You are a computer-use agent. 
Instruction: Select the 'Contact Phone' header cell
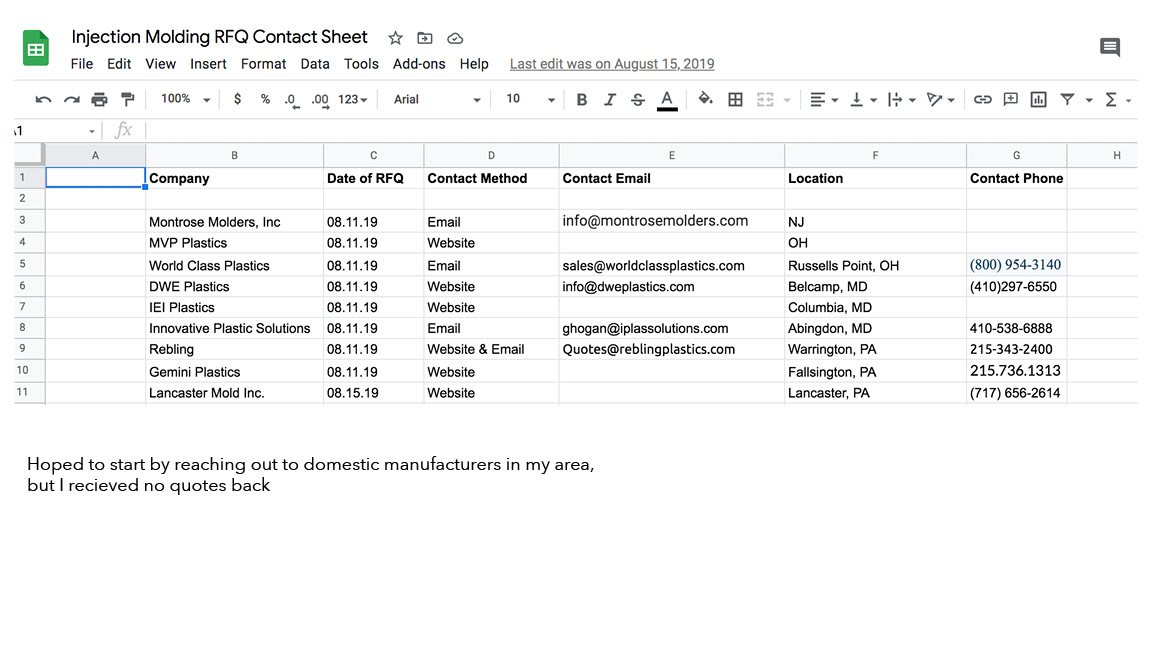(1016, 178)
